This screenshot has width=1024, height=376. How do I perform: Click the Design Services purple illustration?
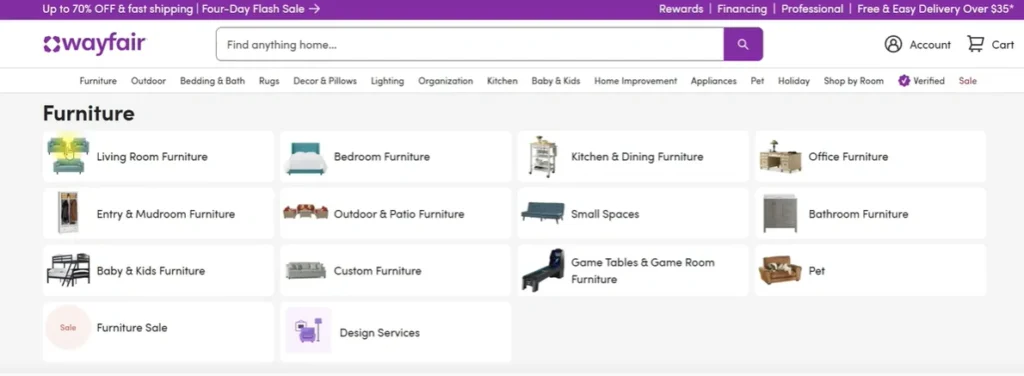click(308, 331)
